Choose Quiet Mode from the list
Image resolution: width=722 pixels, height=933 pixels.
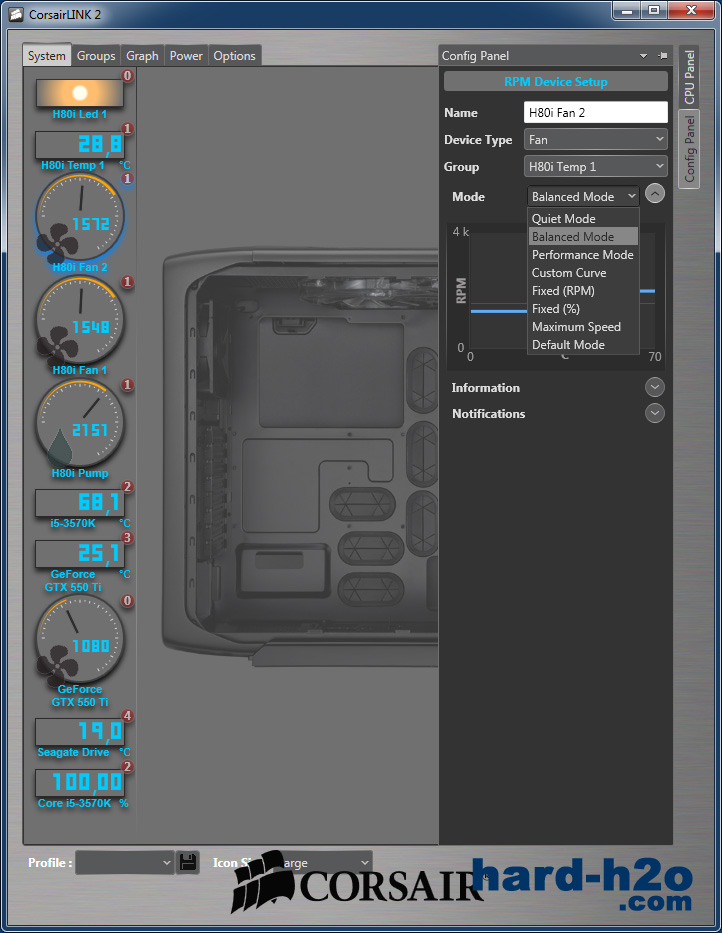(583, 218)
